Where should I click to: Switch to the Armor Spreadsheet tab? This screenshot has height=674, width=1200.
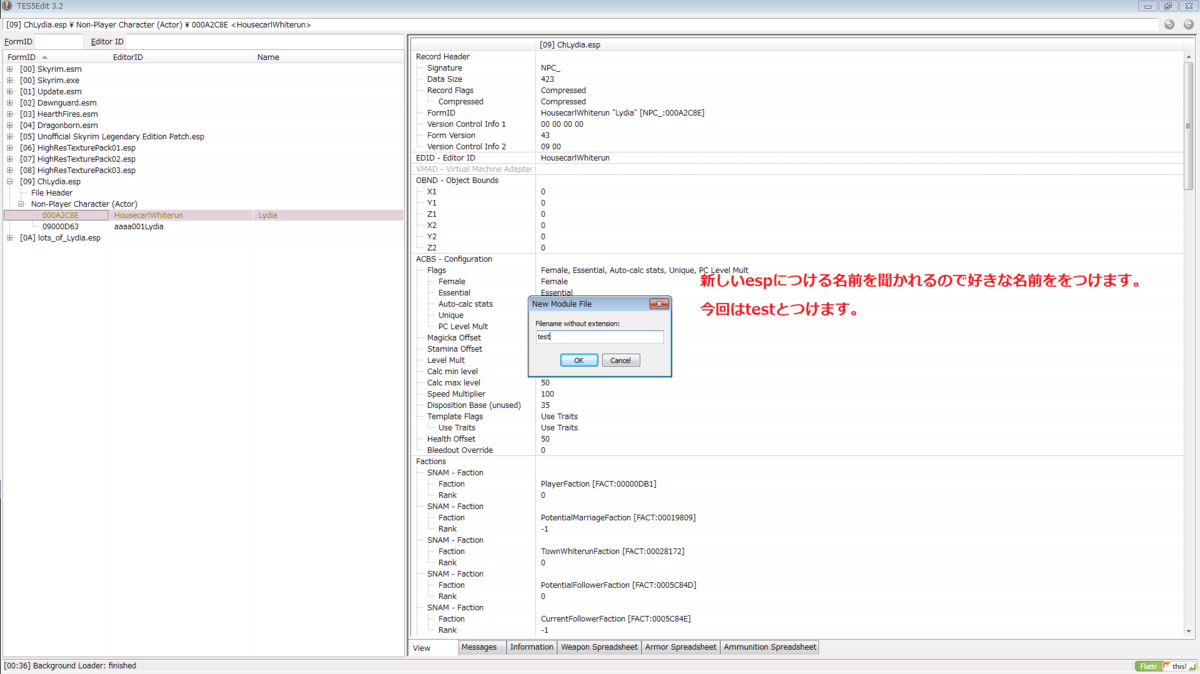[680, 647]
